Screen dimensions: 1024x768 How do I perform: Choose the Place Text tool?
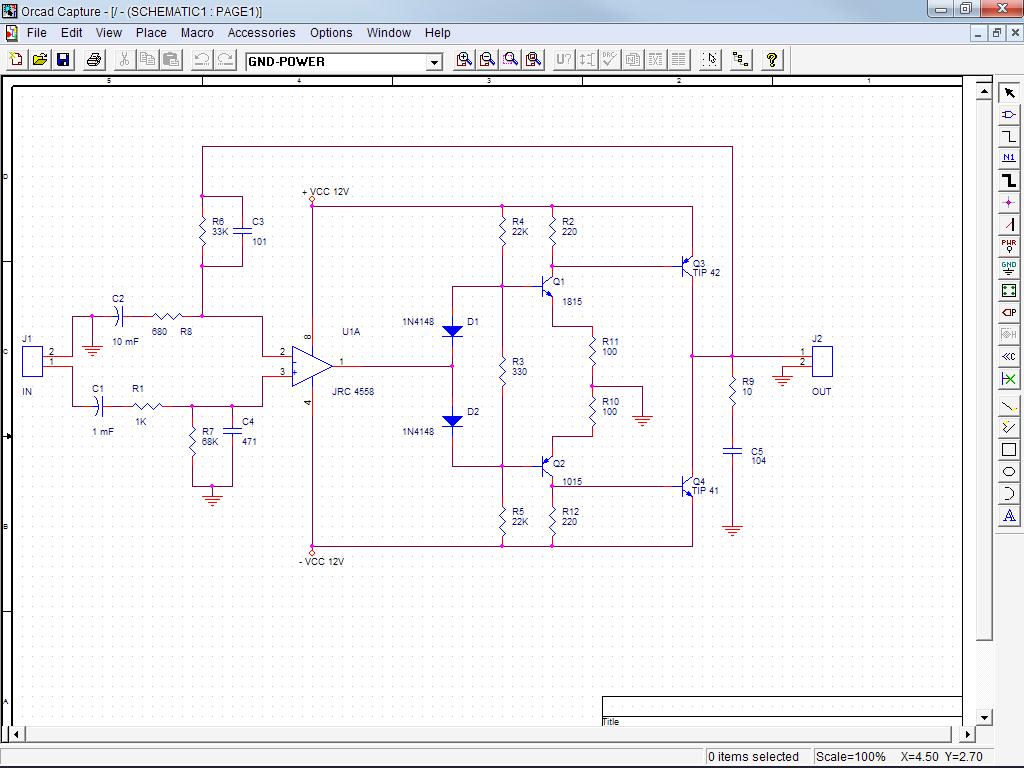click(x=1009, y=516)
